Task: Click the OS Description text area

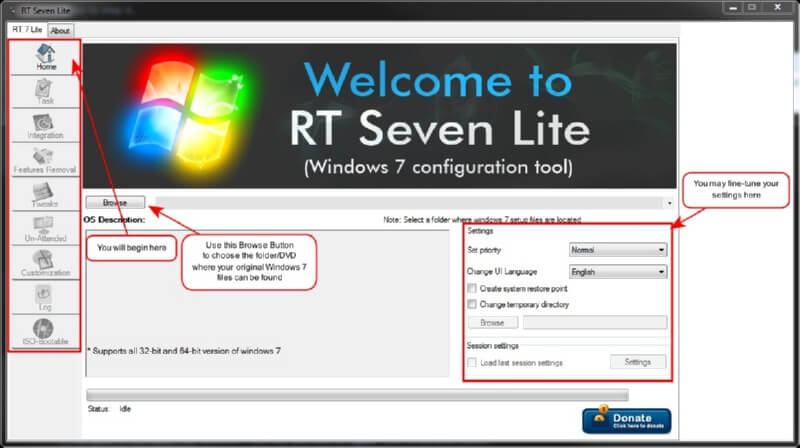Action: 267,303
